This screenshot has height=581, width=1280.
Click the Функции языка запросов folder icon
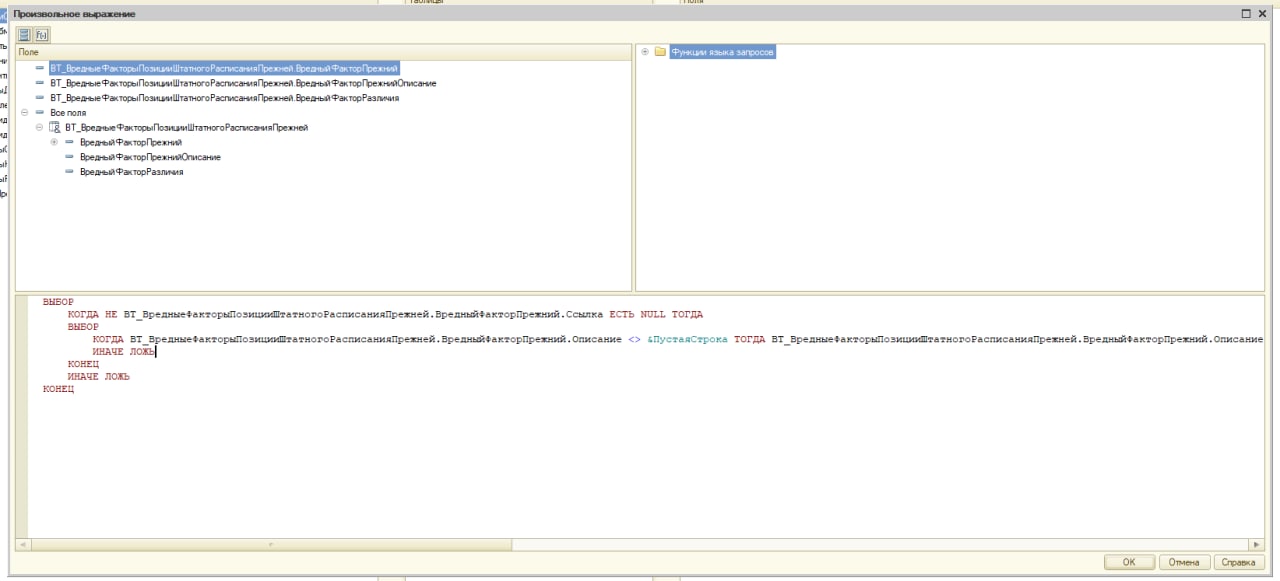tap(660, 52)
